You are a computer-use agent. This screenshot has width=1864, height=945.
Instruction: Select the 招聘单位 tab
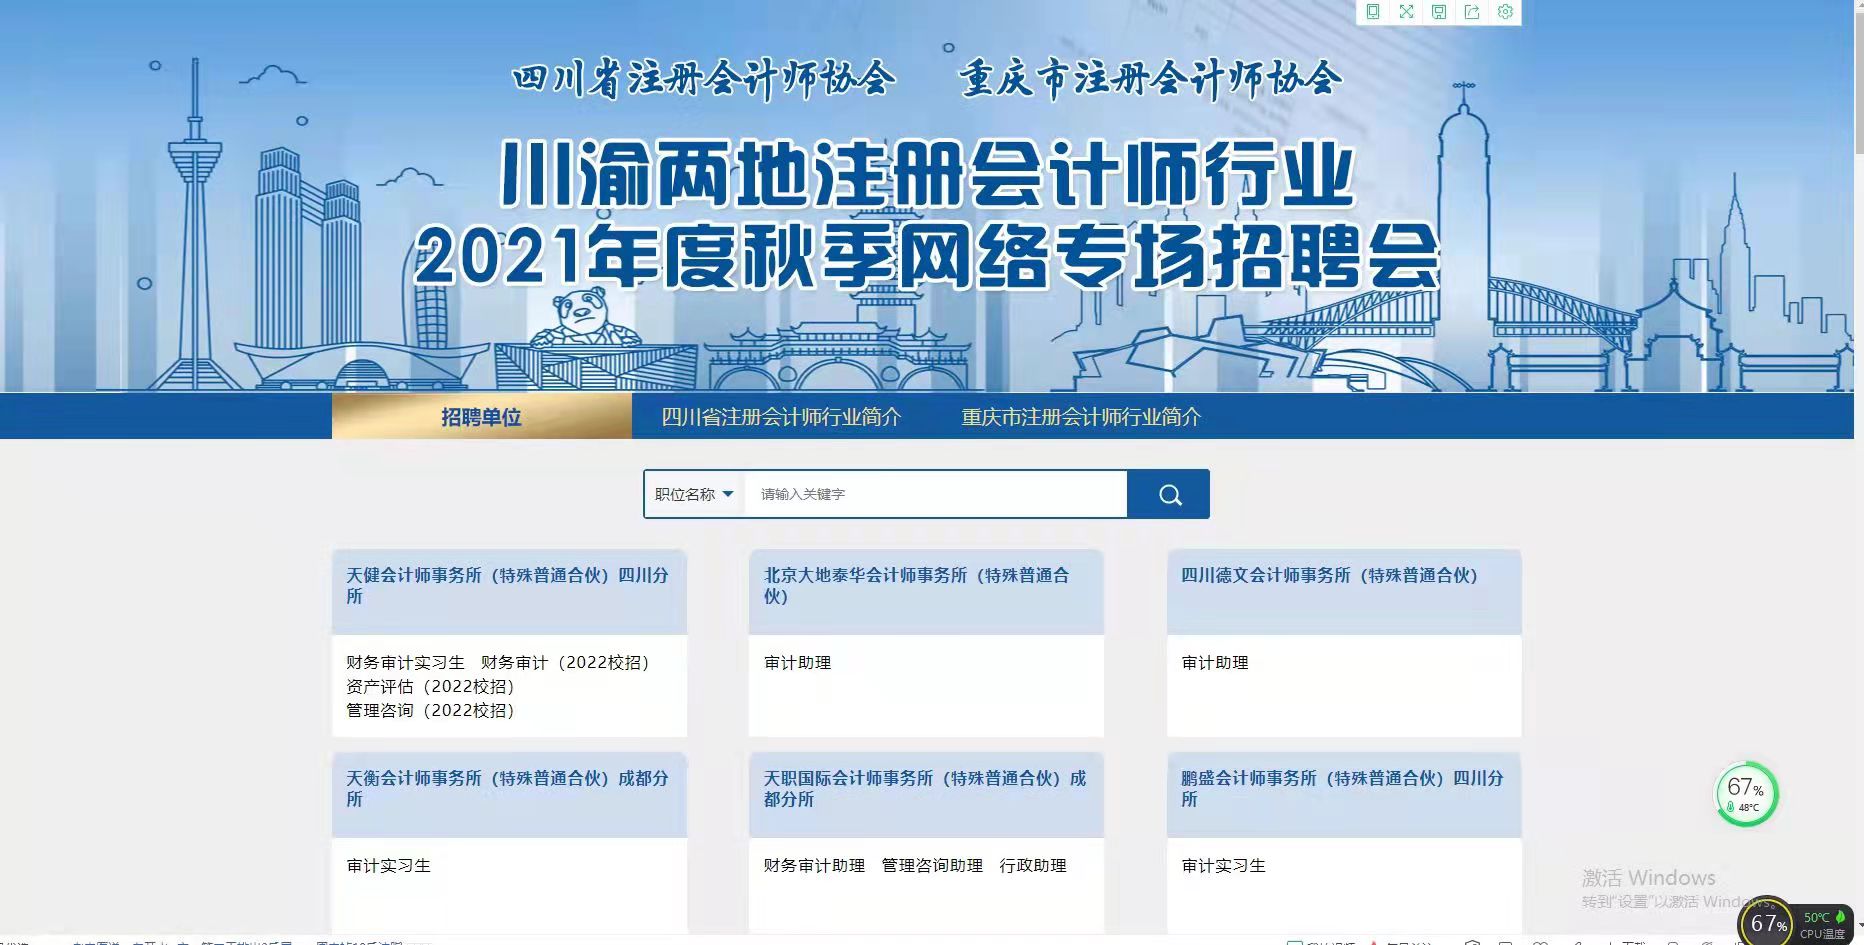pyautogui.click(x=481, y=417)
